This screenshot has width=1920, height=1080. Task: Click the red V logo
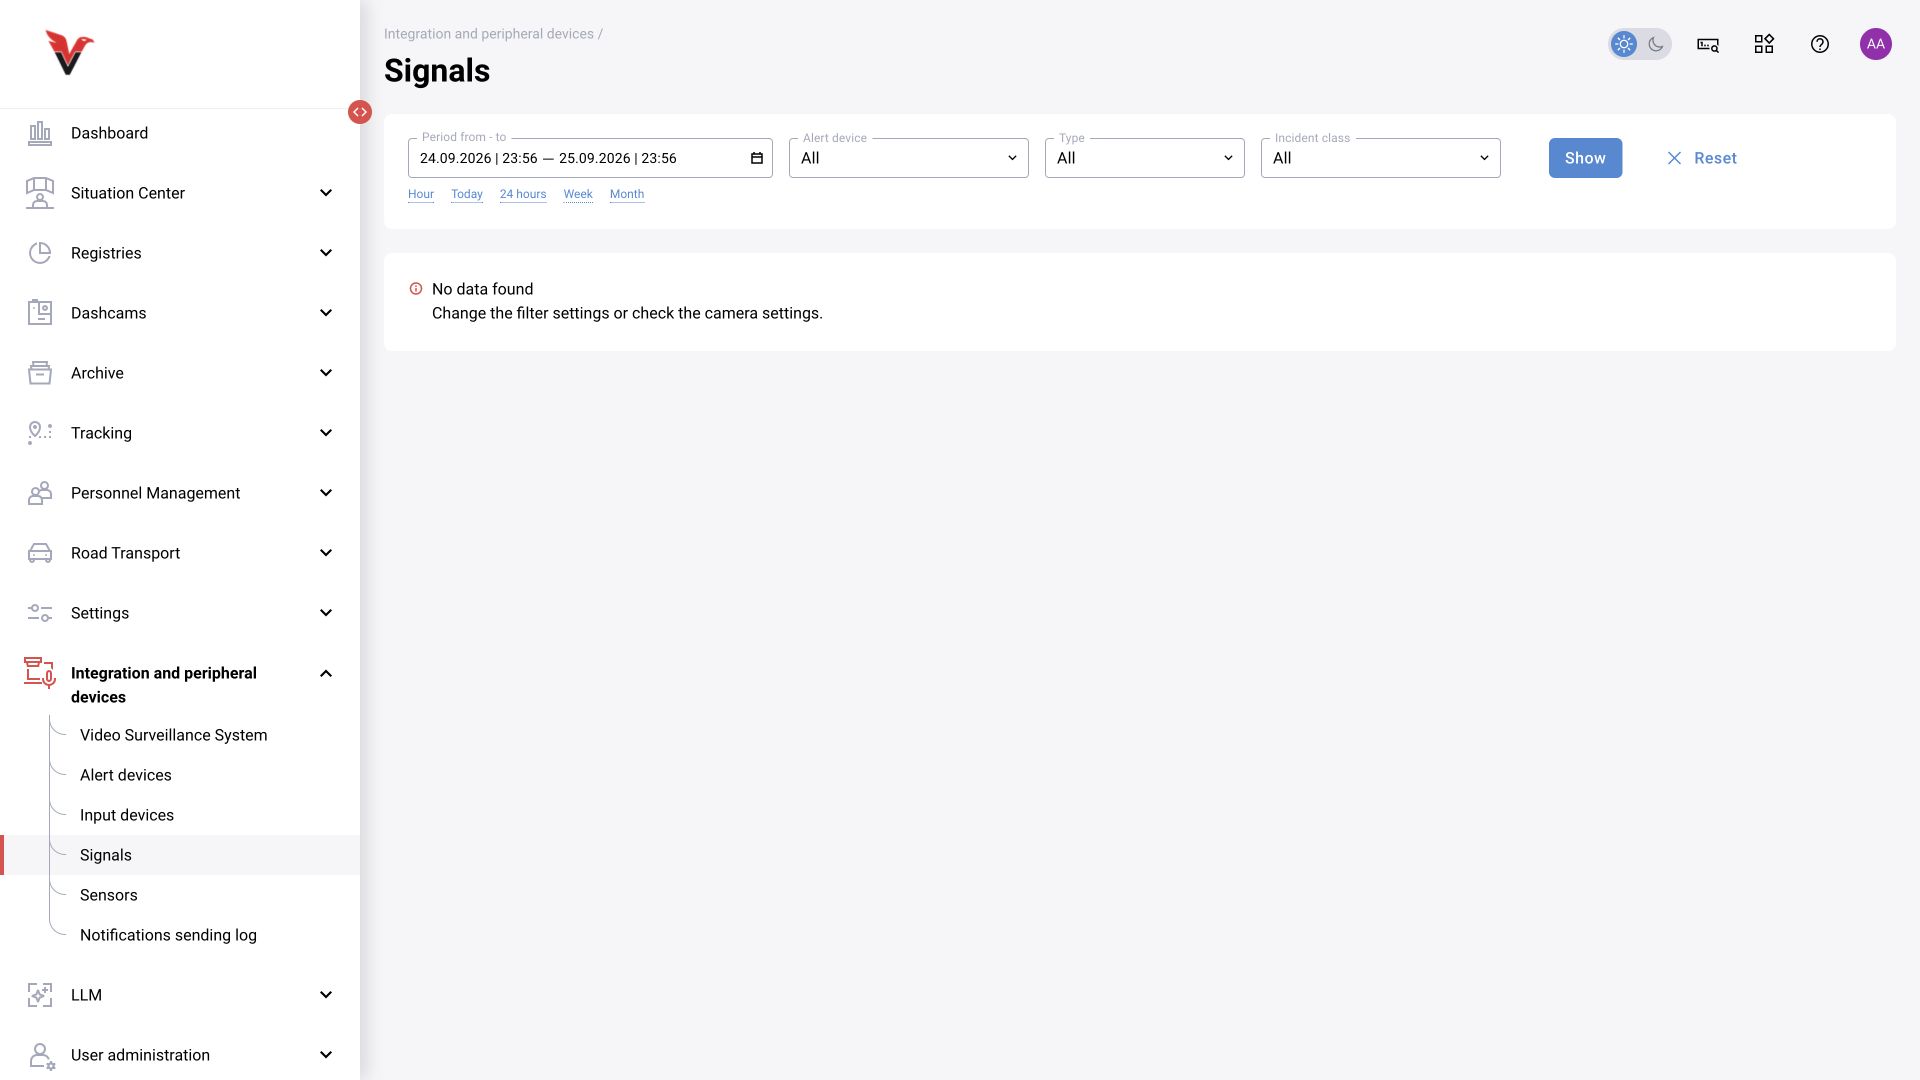(69, 52)
